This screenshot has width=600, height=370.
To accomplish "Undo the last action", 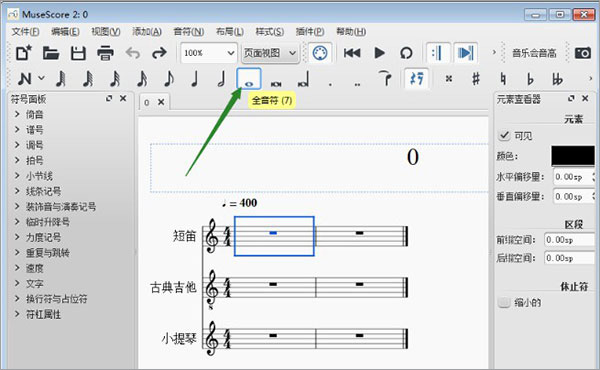I will point(133,53).
